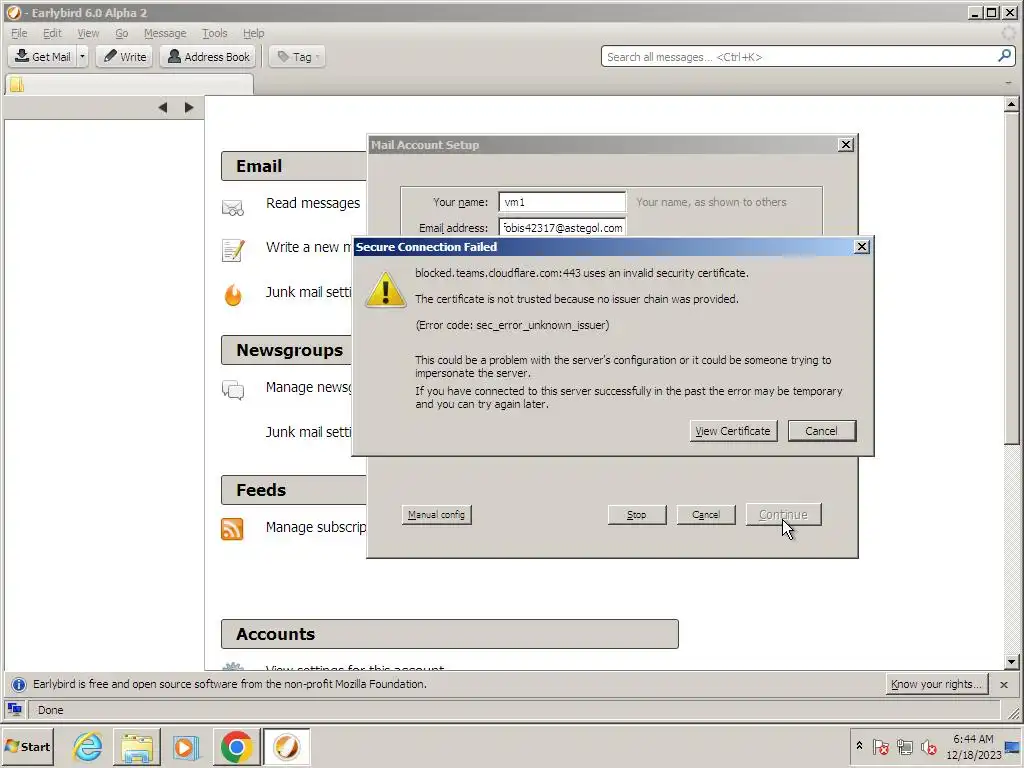The height and width of the screenshot is (768, 1024).
Task: Click the warning triangle icon
Action: [385, 290]
